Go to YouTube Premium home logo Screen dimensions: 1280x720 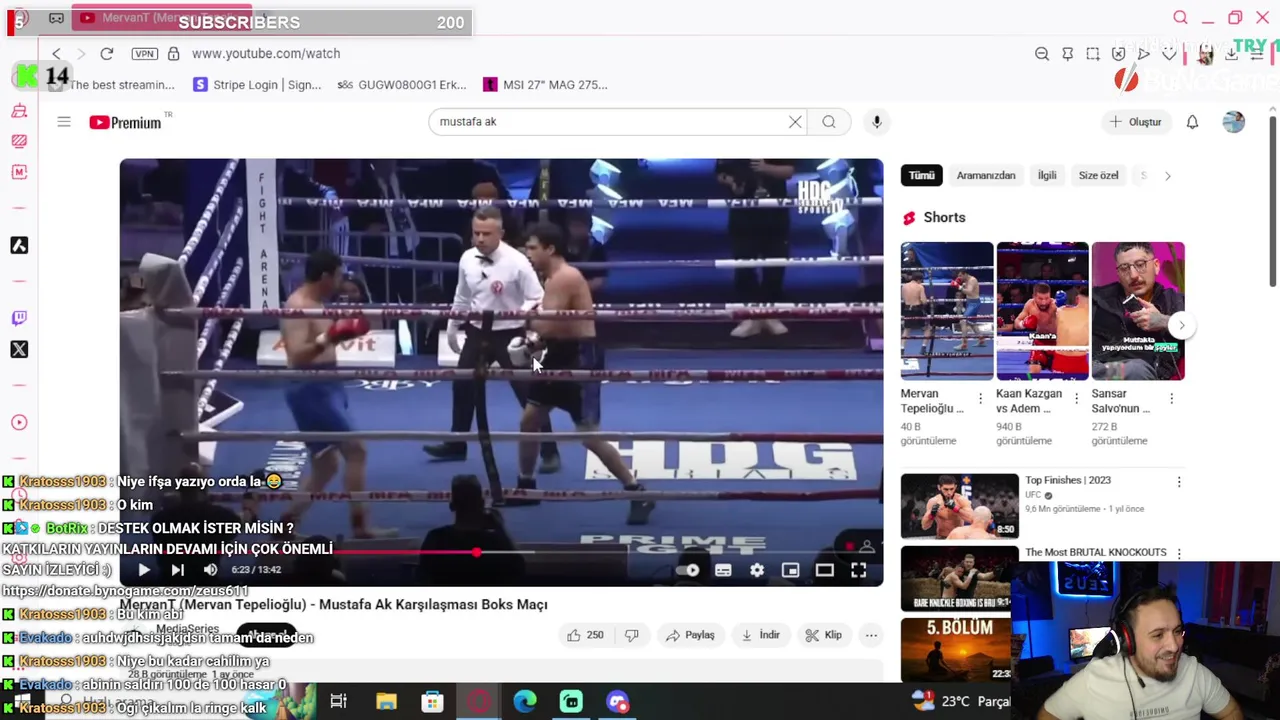125,122
